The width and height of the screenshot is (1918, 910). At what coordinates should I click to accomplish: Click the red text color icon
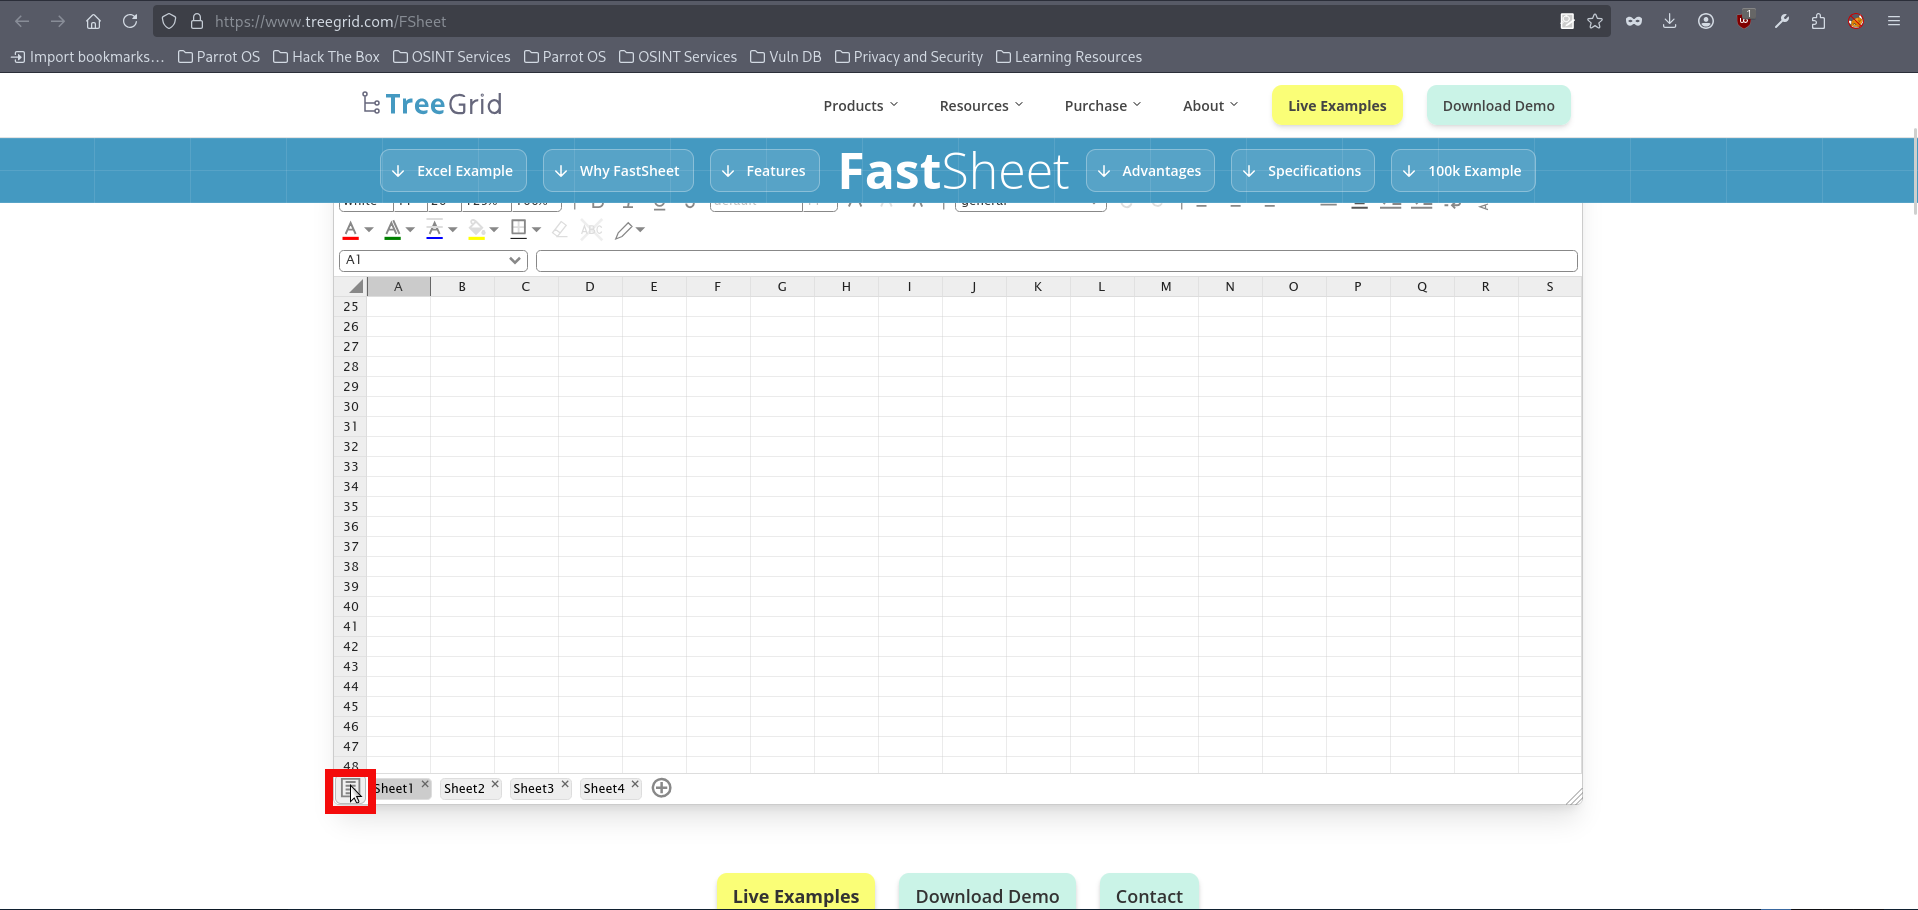351,230
